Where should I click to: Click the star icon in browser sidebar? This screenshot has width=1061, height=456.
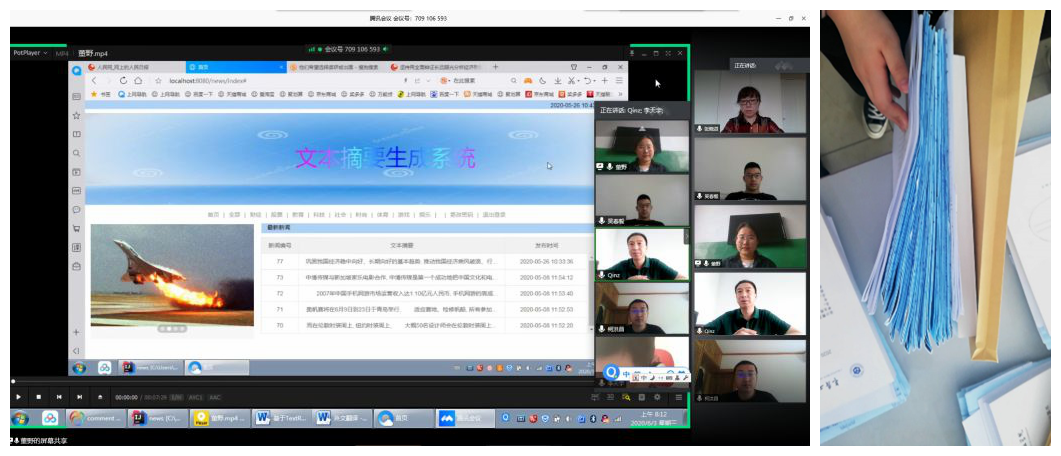pyautogui.click(x=76, y=115)
